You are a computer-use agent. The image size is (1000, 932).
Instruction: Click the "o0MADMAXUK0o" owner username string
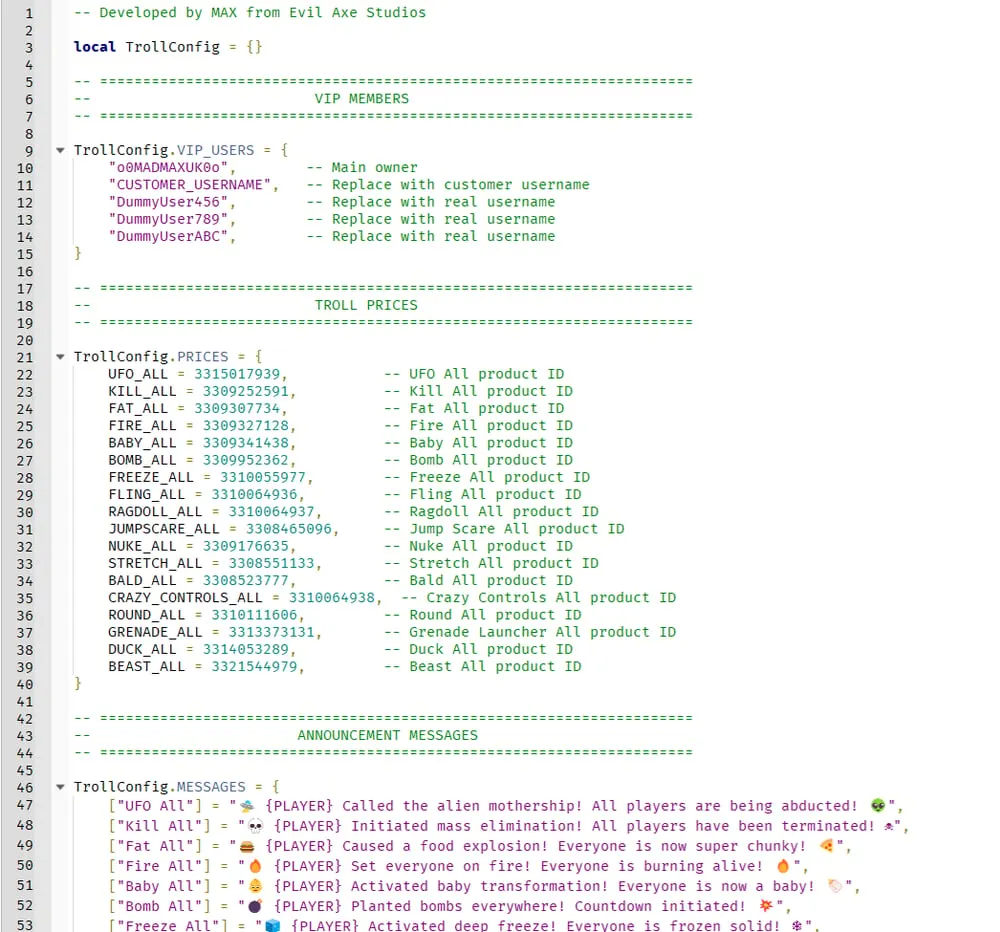click(168, 168)
